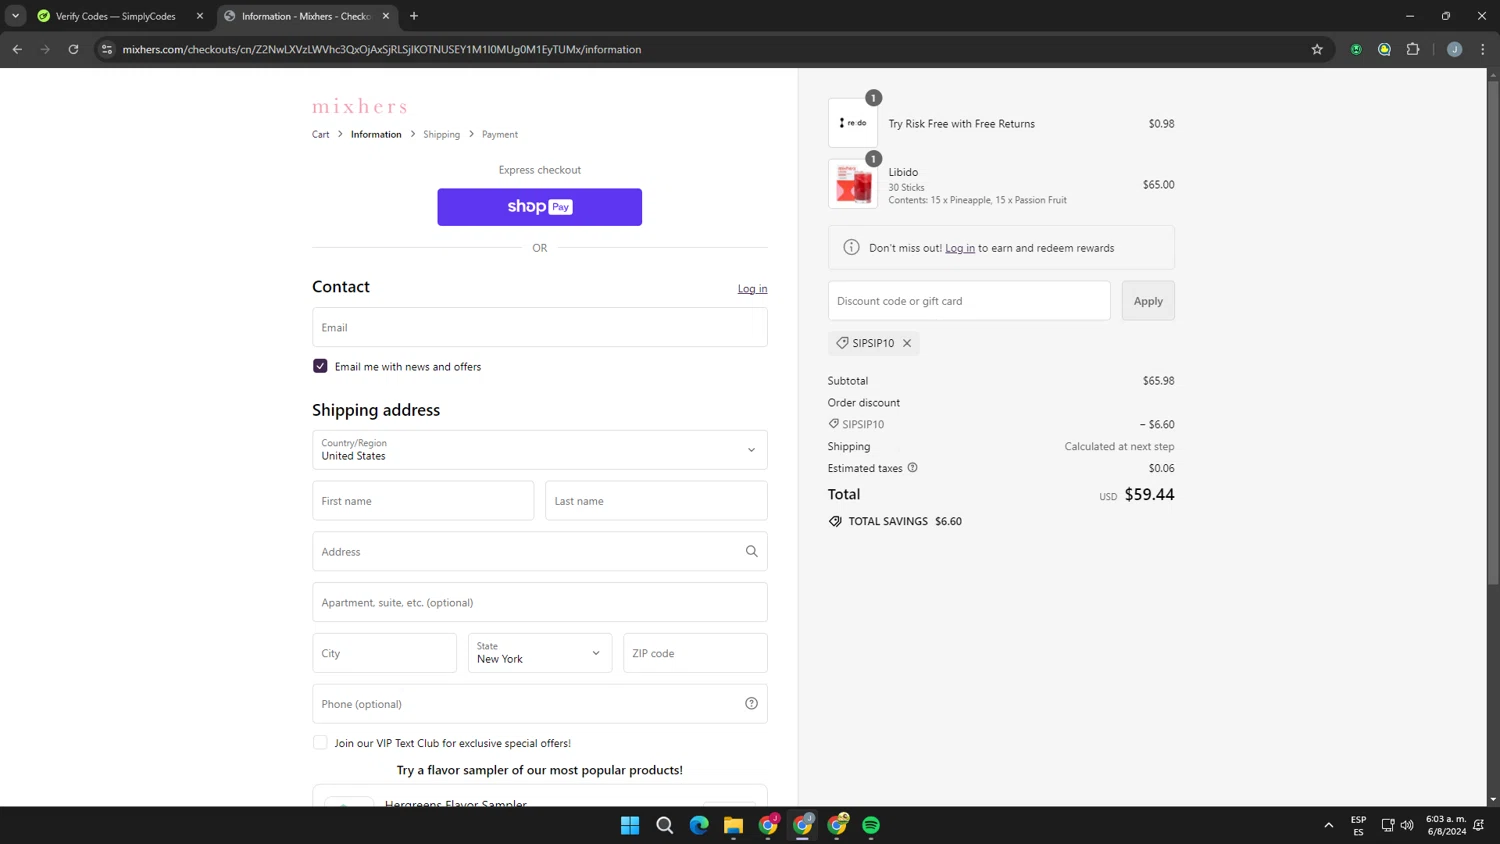This screenshot has height=844, width=1500.
Task: Click the City input field
Action: tap(384, 653)
